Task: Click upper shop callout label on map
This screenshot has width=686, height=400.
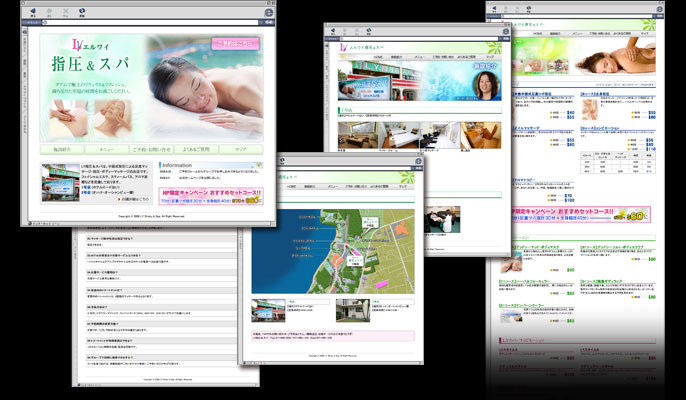Action: coord(370,222)
